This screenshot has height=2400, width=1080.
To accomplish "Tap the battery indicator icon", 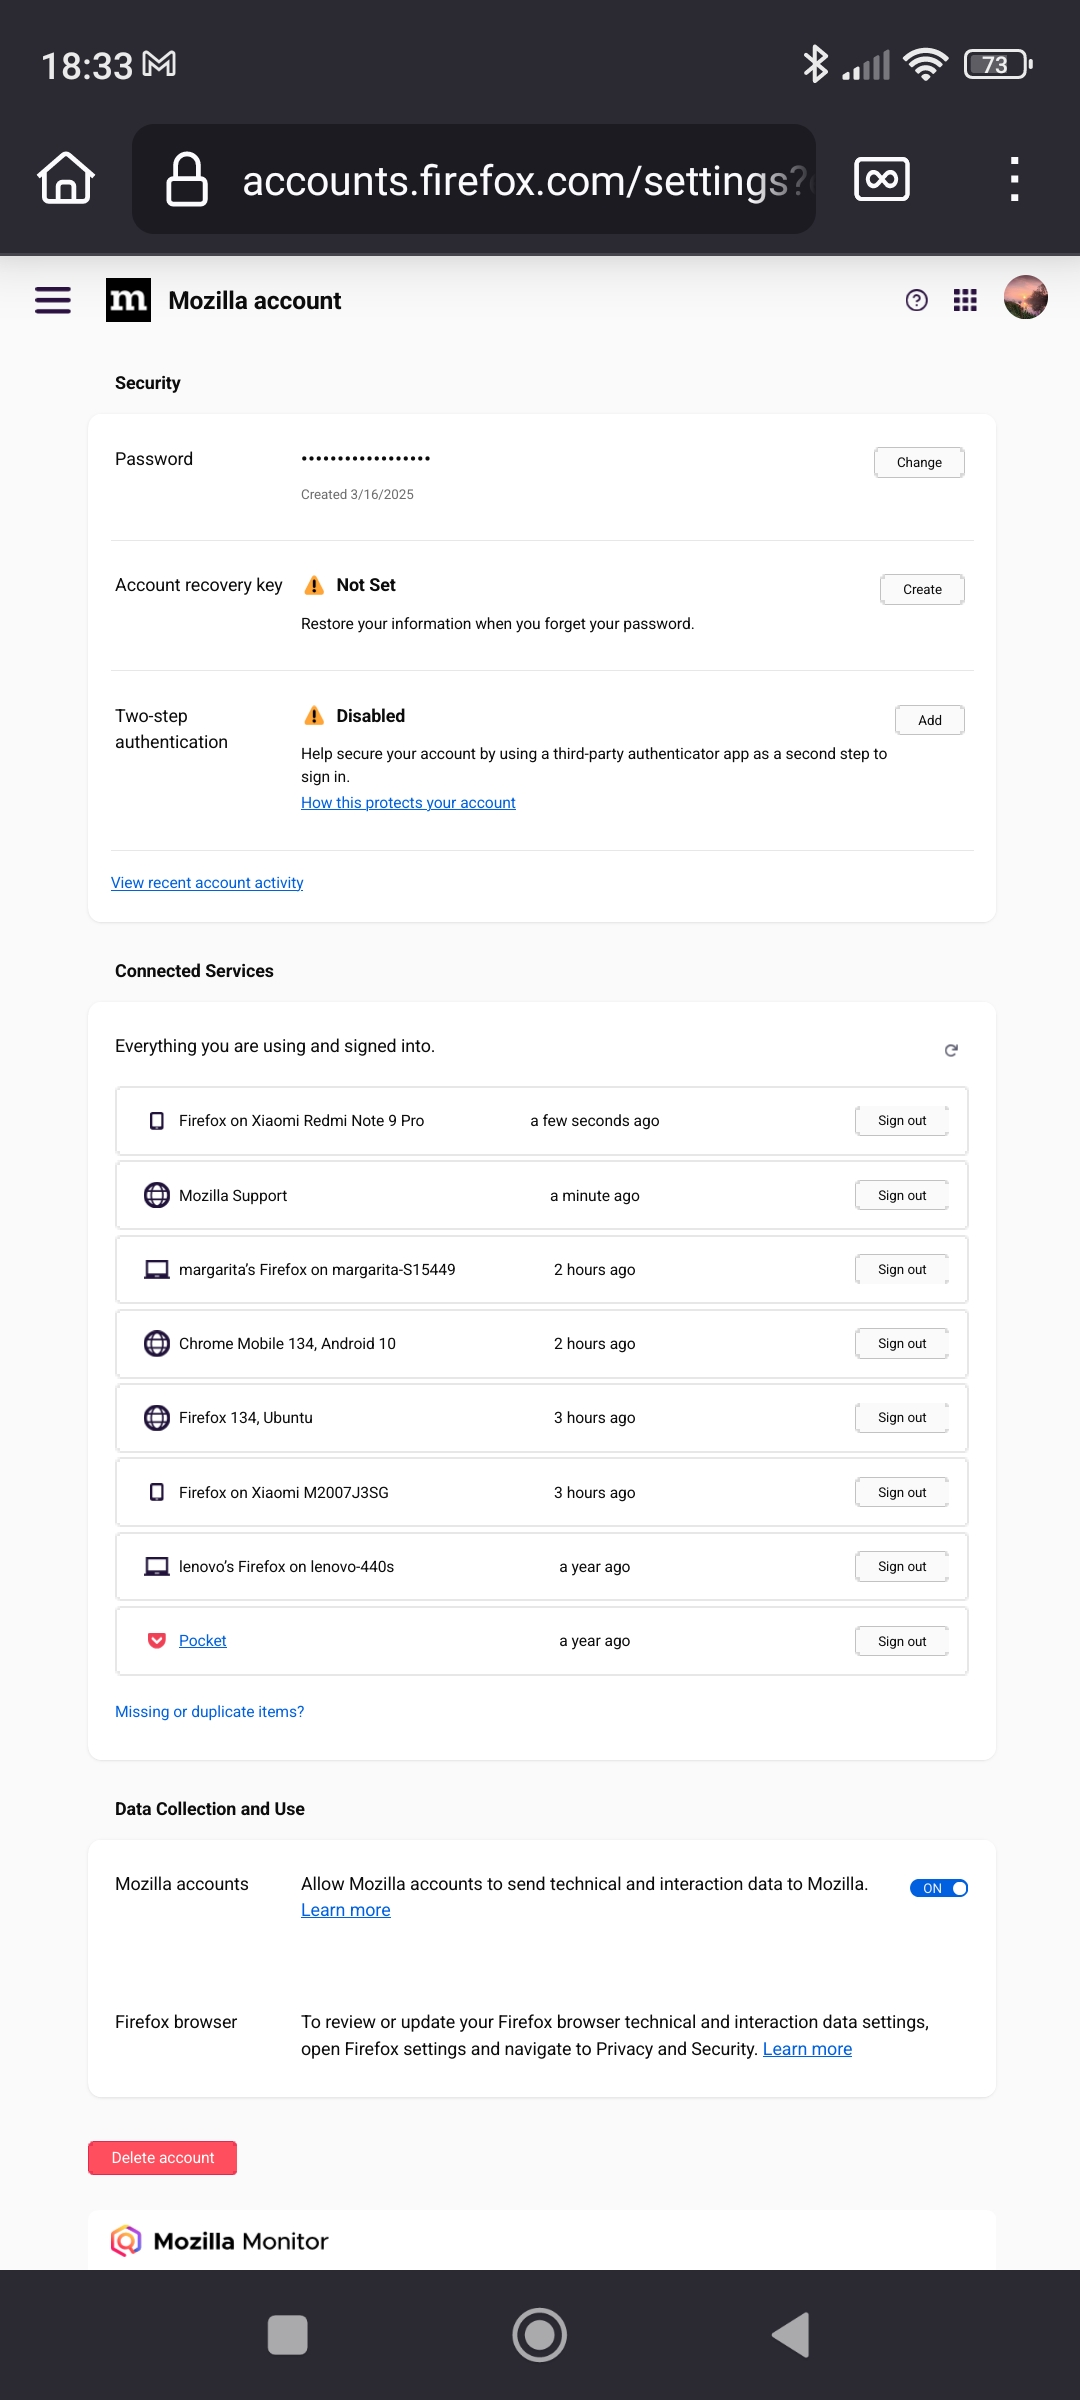I will (998, 64).
